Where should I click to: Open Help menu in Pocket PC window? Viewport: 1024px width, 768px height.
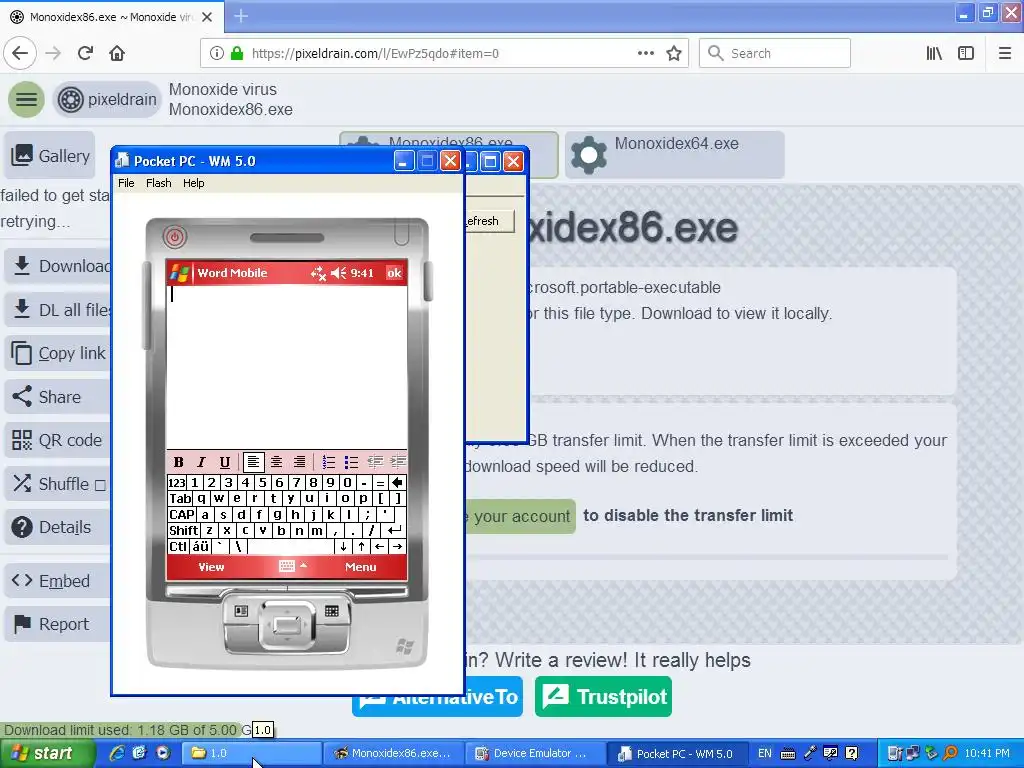[193, 183]
